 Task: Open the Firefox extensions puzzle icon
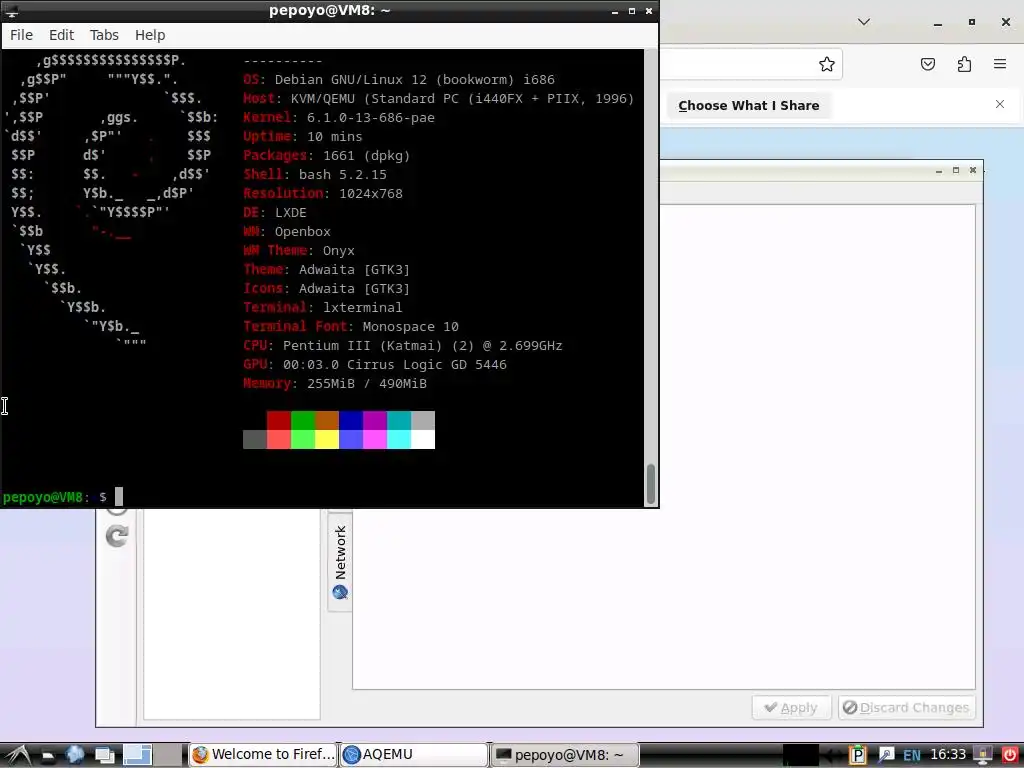(964, 64)
